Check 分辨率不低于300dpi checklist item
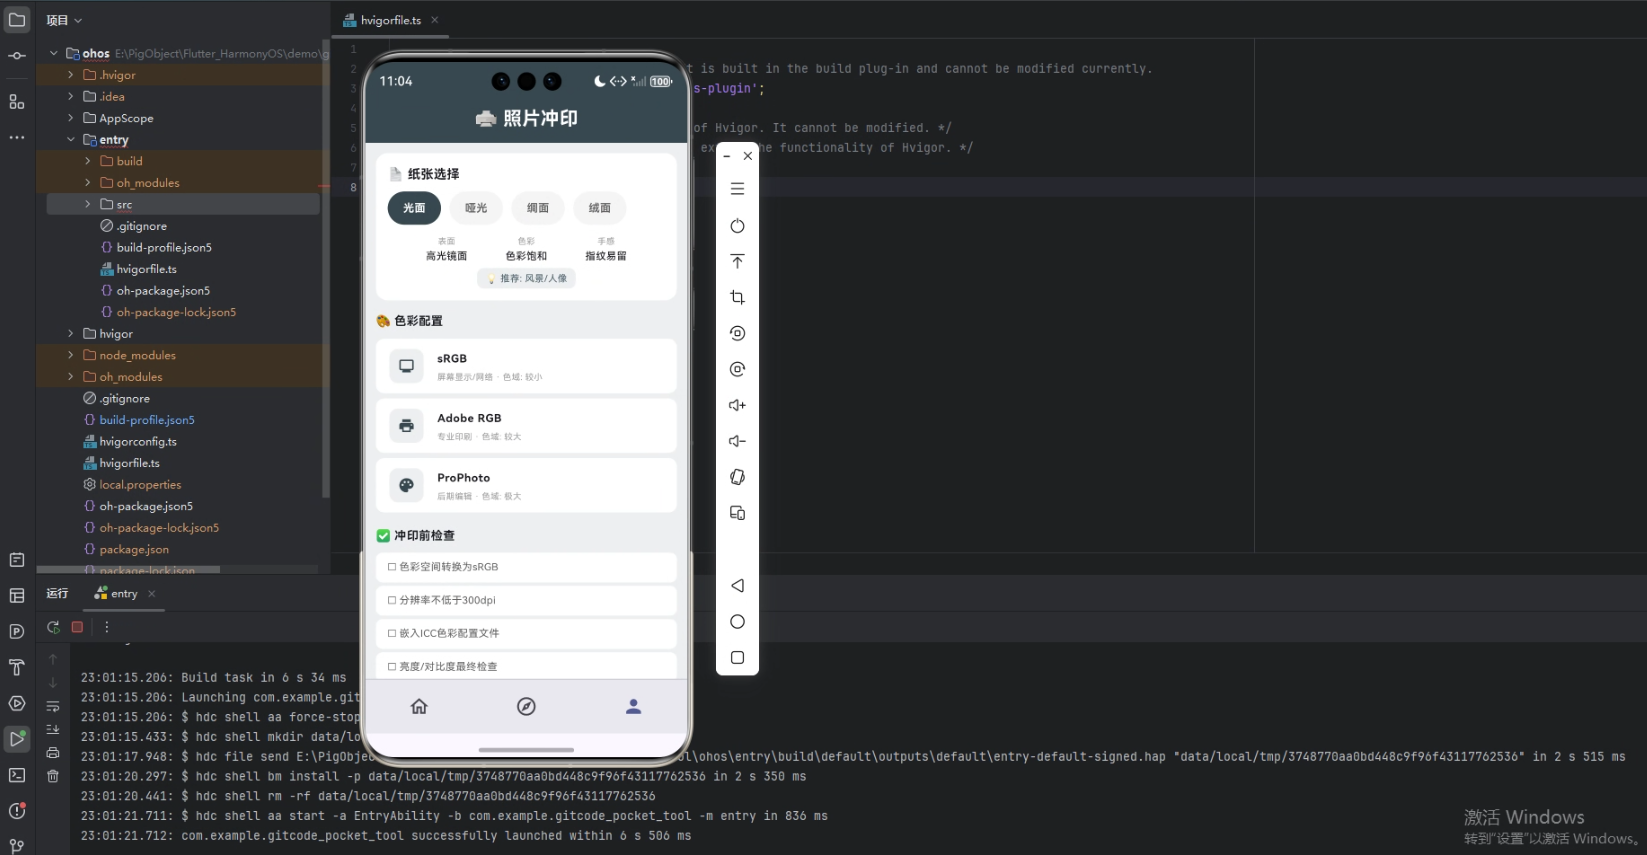 coord(526,600)
